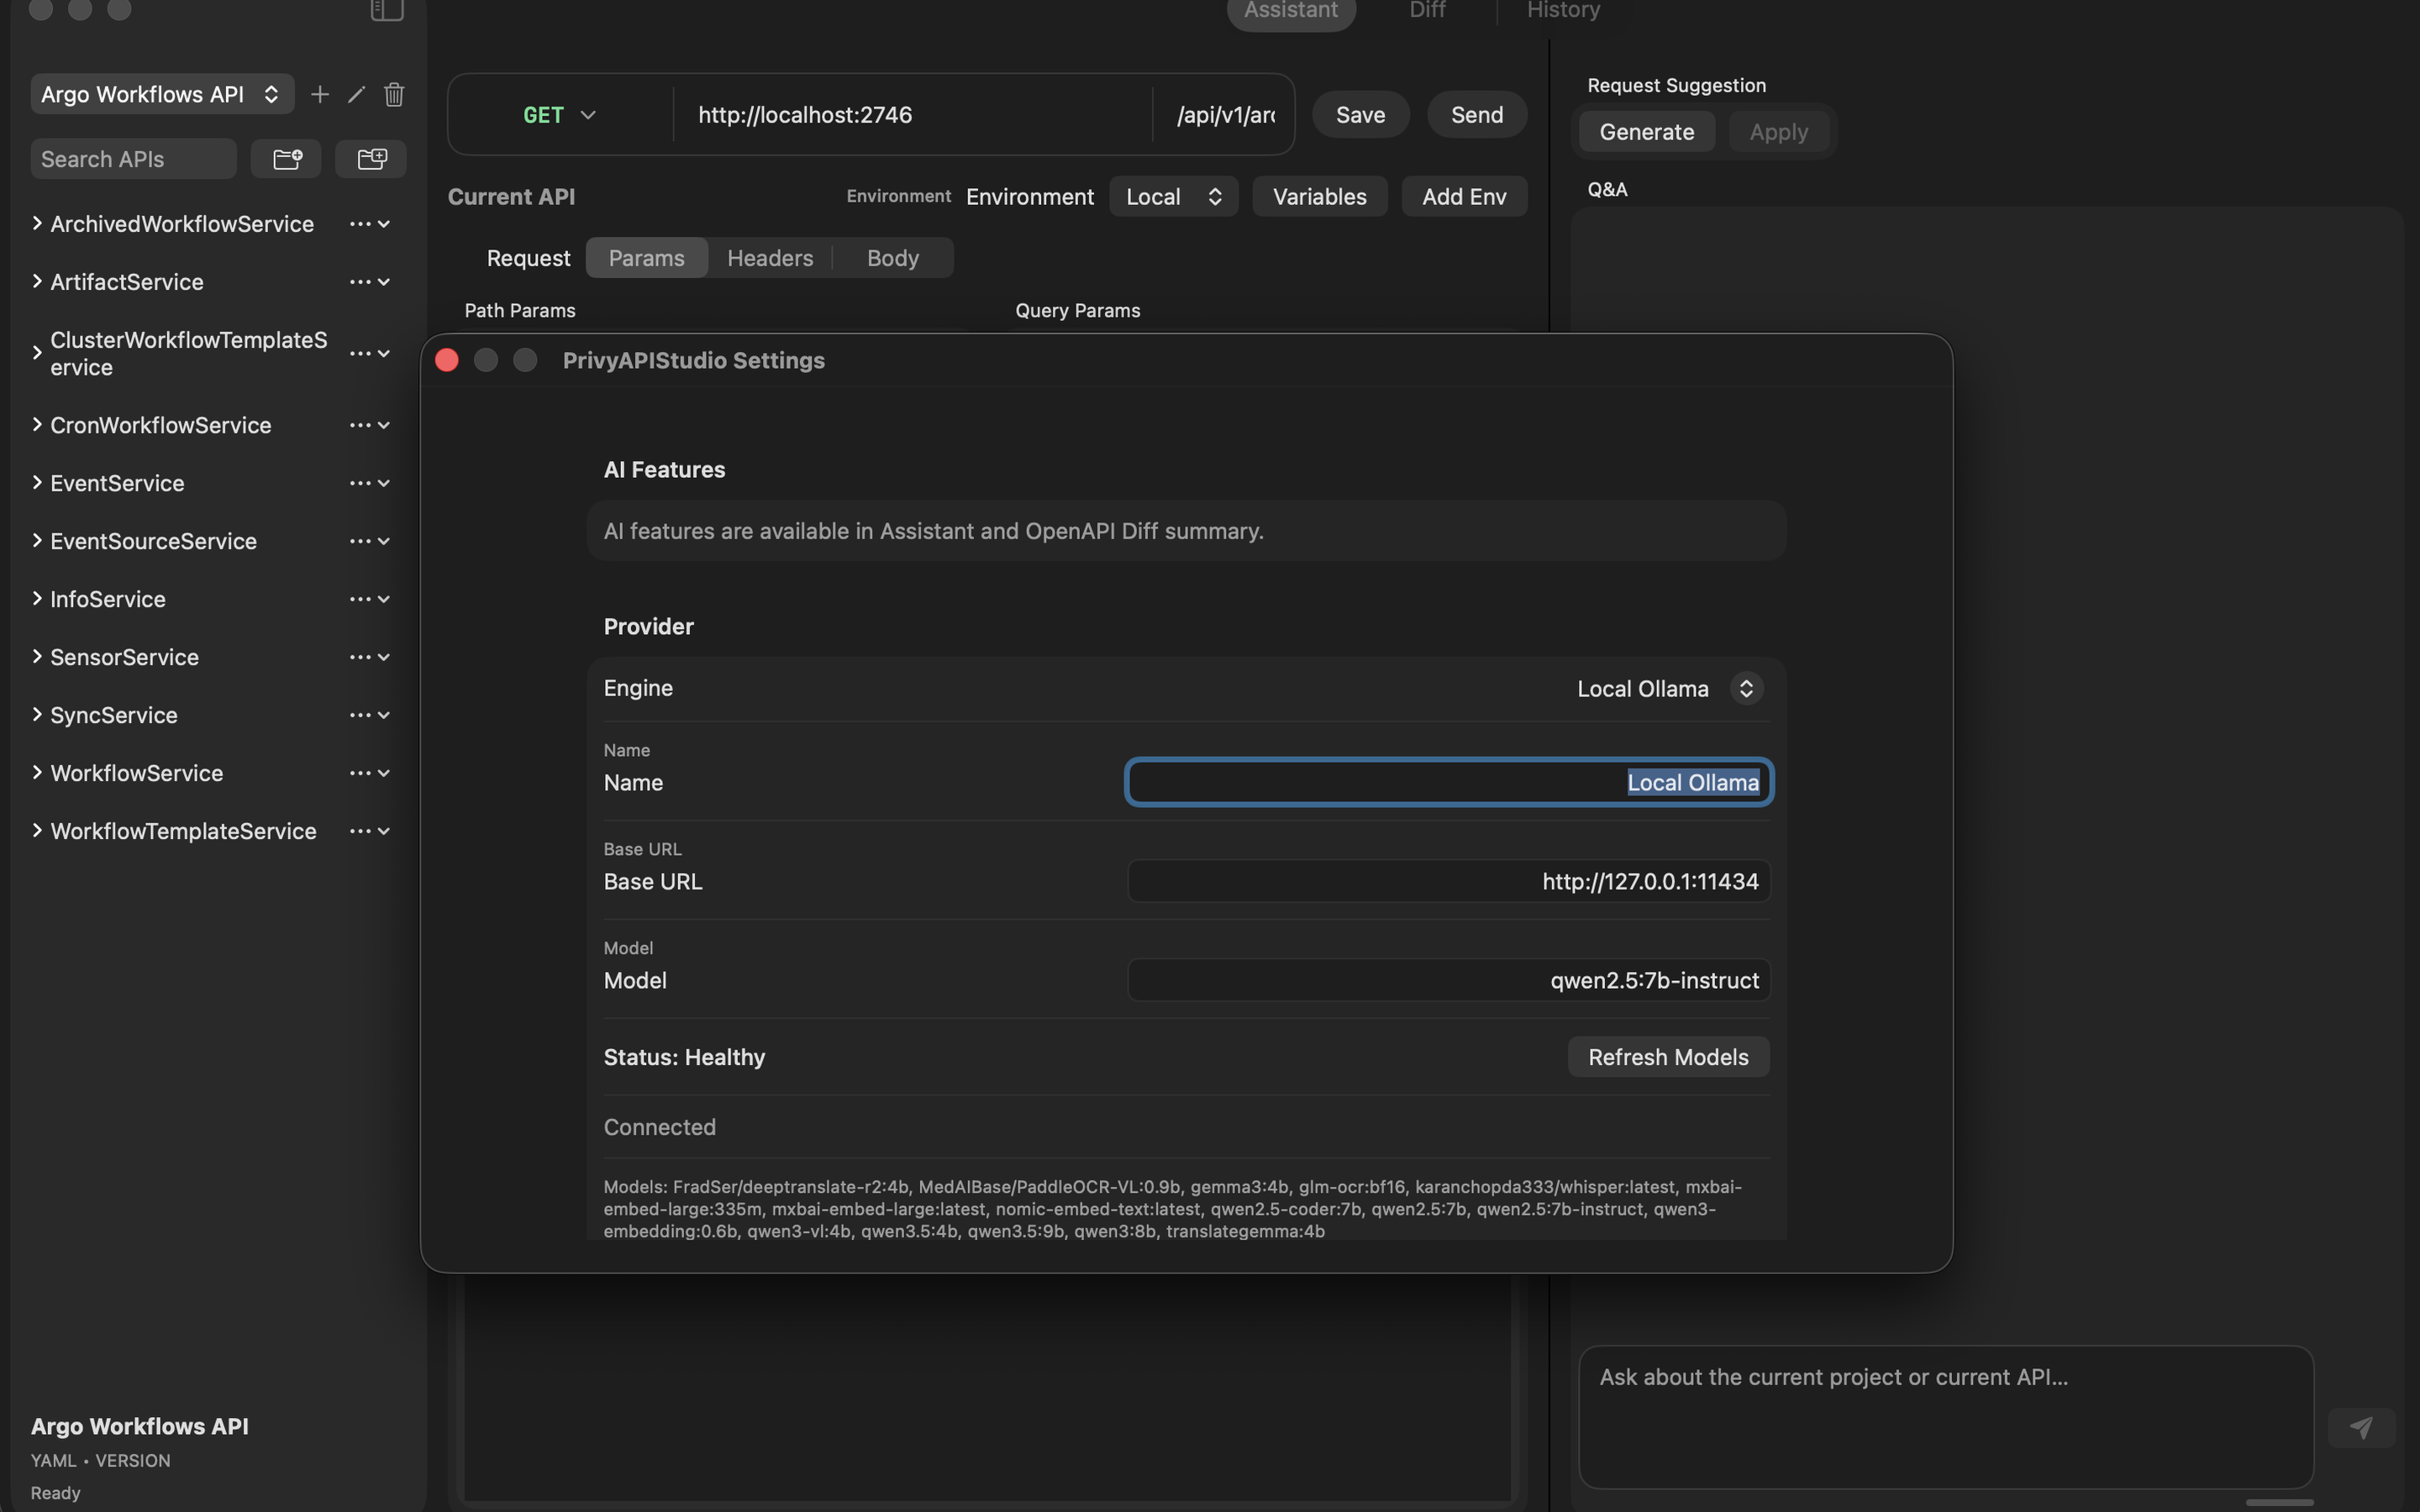Image resolution: width=2420 pixels, height=1512 pixels.
Task: Open the Local environment selector
Action: 1173,197
